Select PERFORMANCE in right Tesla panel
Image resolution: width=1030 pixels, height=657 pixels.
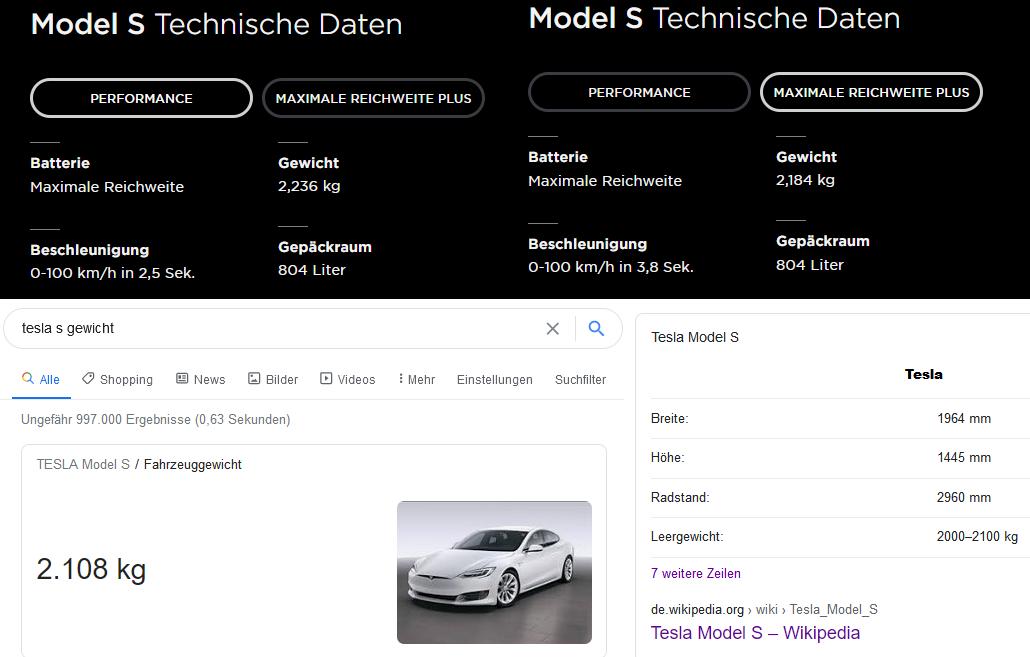[x=639, y=93]
